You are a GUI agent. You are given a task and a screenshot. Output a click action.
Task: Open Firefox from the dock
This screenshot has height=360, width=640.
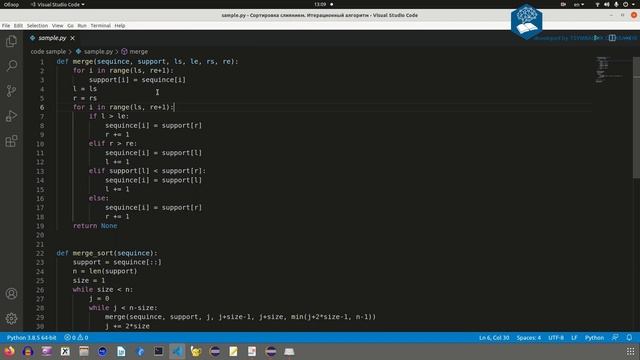[9, 351]
